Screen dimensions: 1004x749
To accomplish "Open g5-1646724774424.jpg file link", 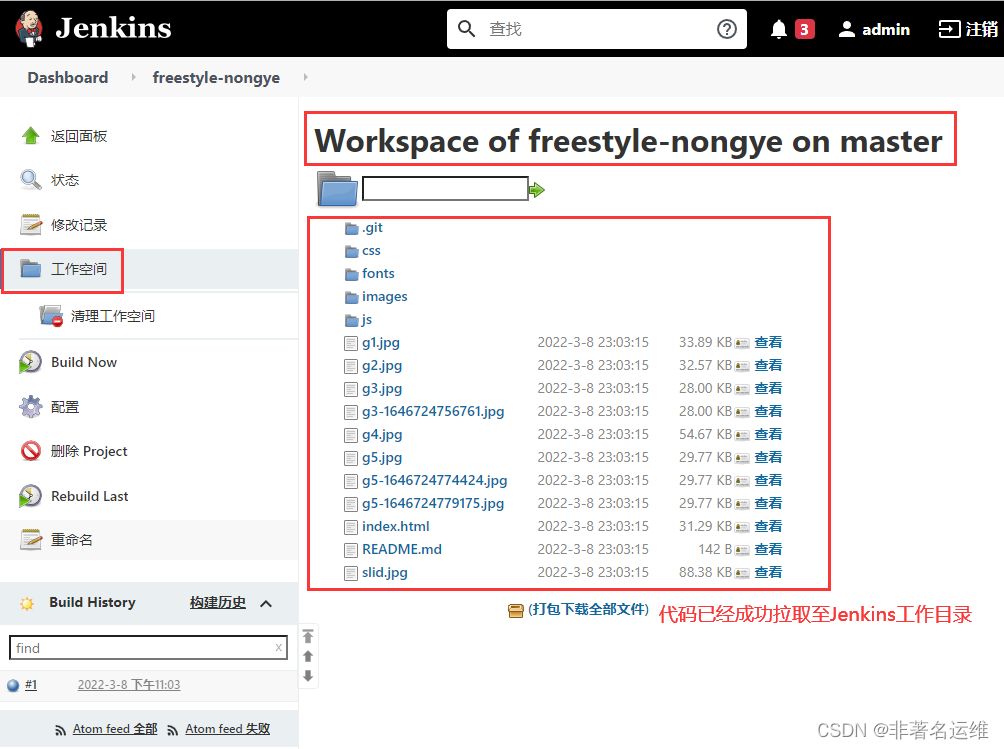I will [434, 481].
